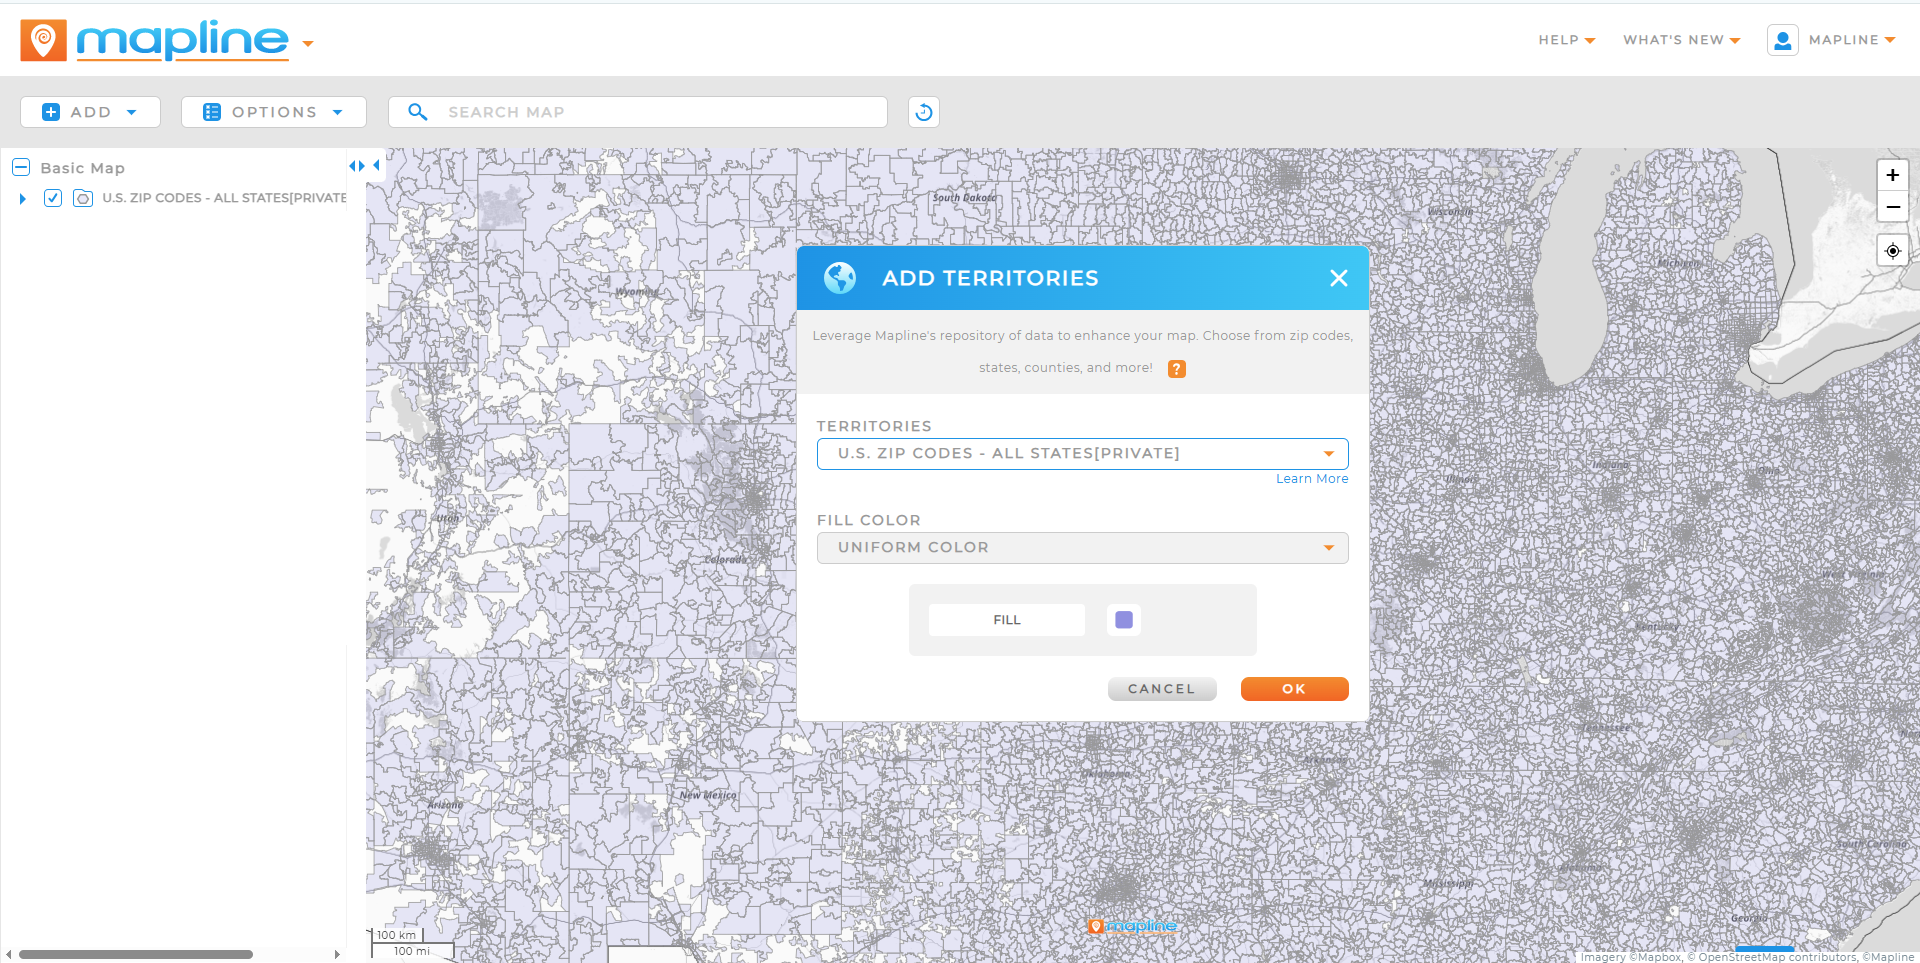Image resolution: width=1920 pixels, height=963 pixels.
Task: Expand the U.S. Zip Codes layer arrow
Action: click(23, 199)
